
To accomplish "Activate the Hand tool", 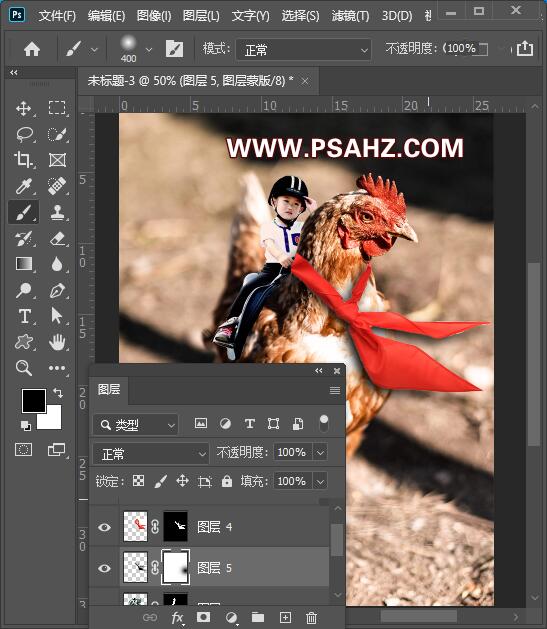I will 57,342.
